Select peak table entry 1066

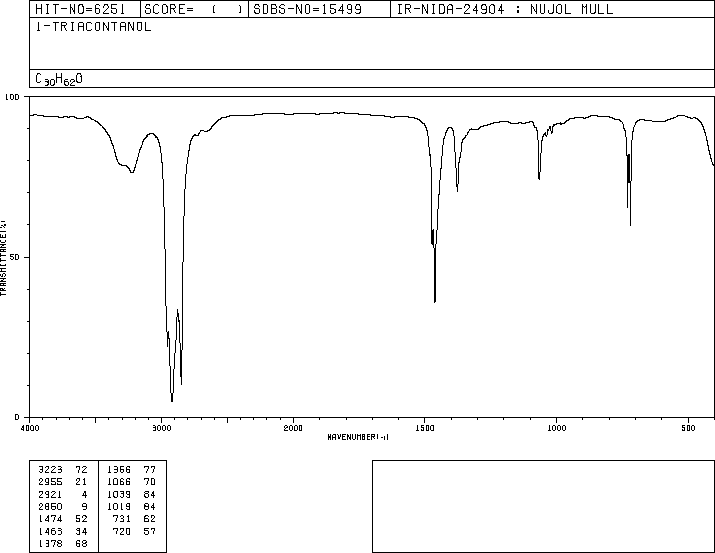(x=119, y=482)
